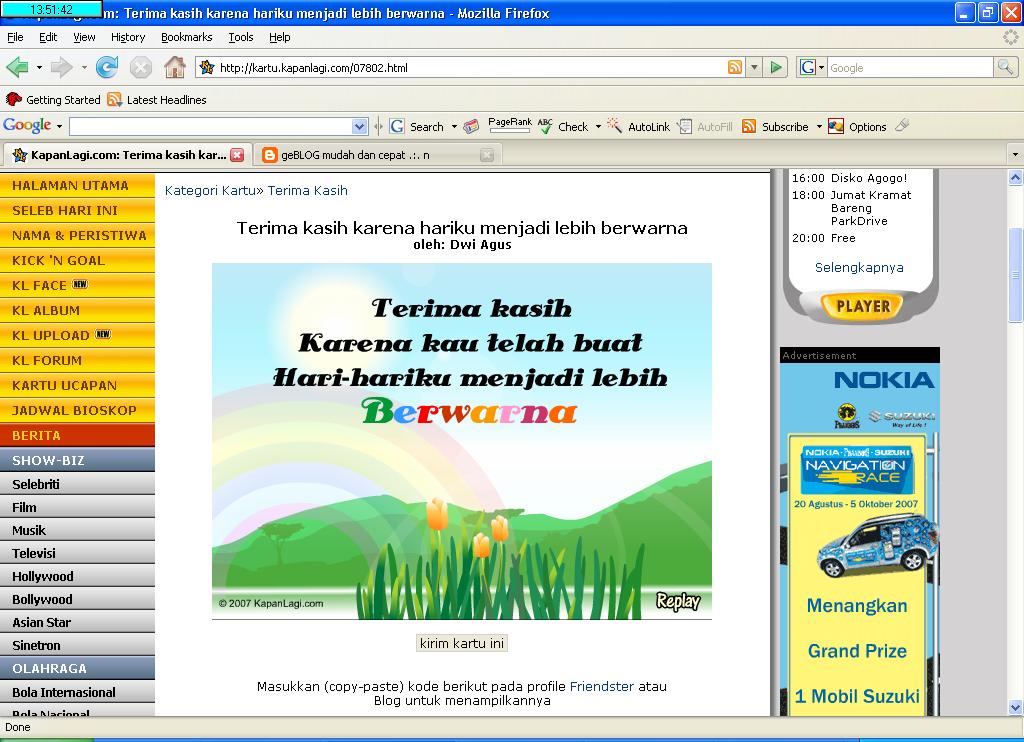Open the History menu
The height and width of the screenshot is (742, 1024).
point(128,37)
